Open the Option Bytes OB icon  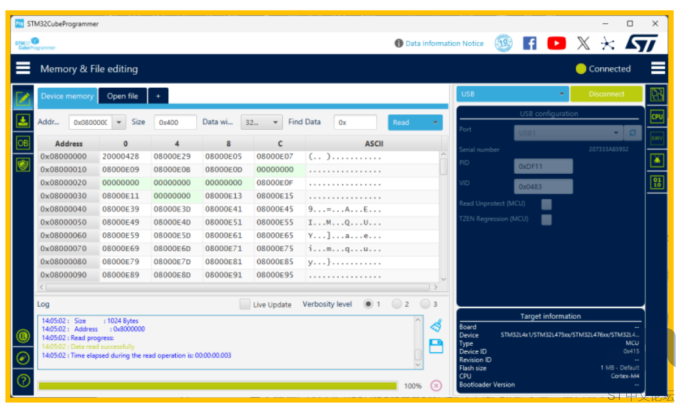23,143
